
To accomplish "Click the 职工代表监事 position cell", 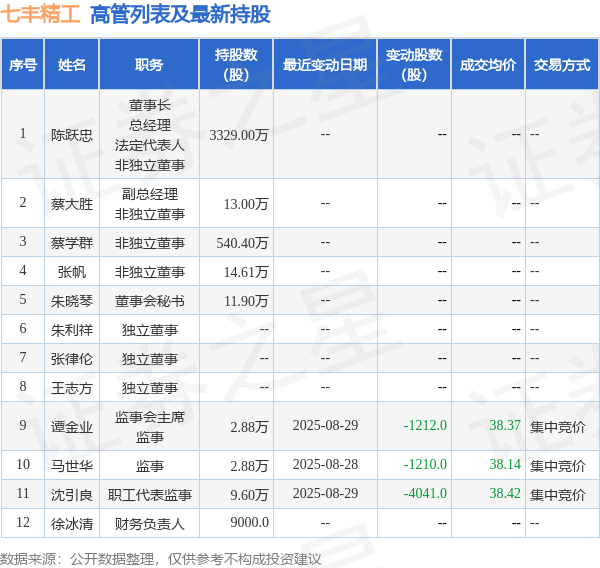I will pos(150,495).
